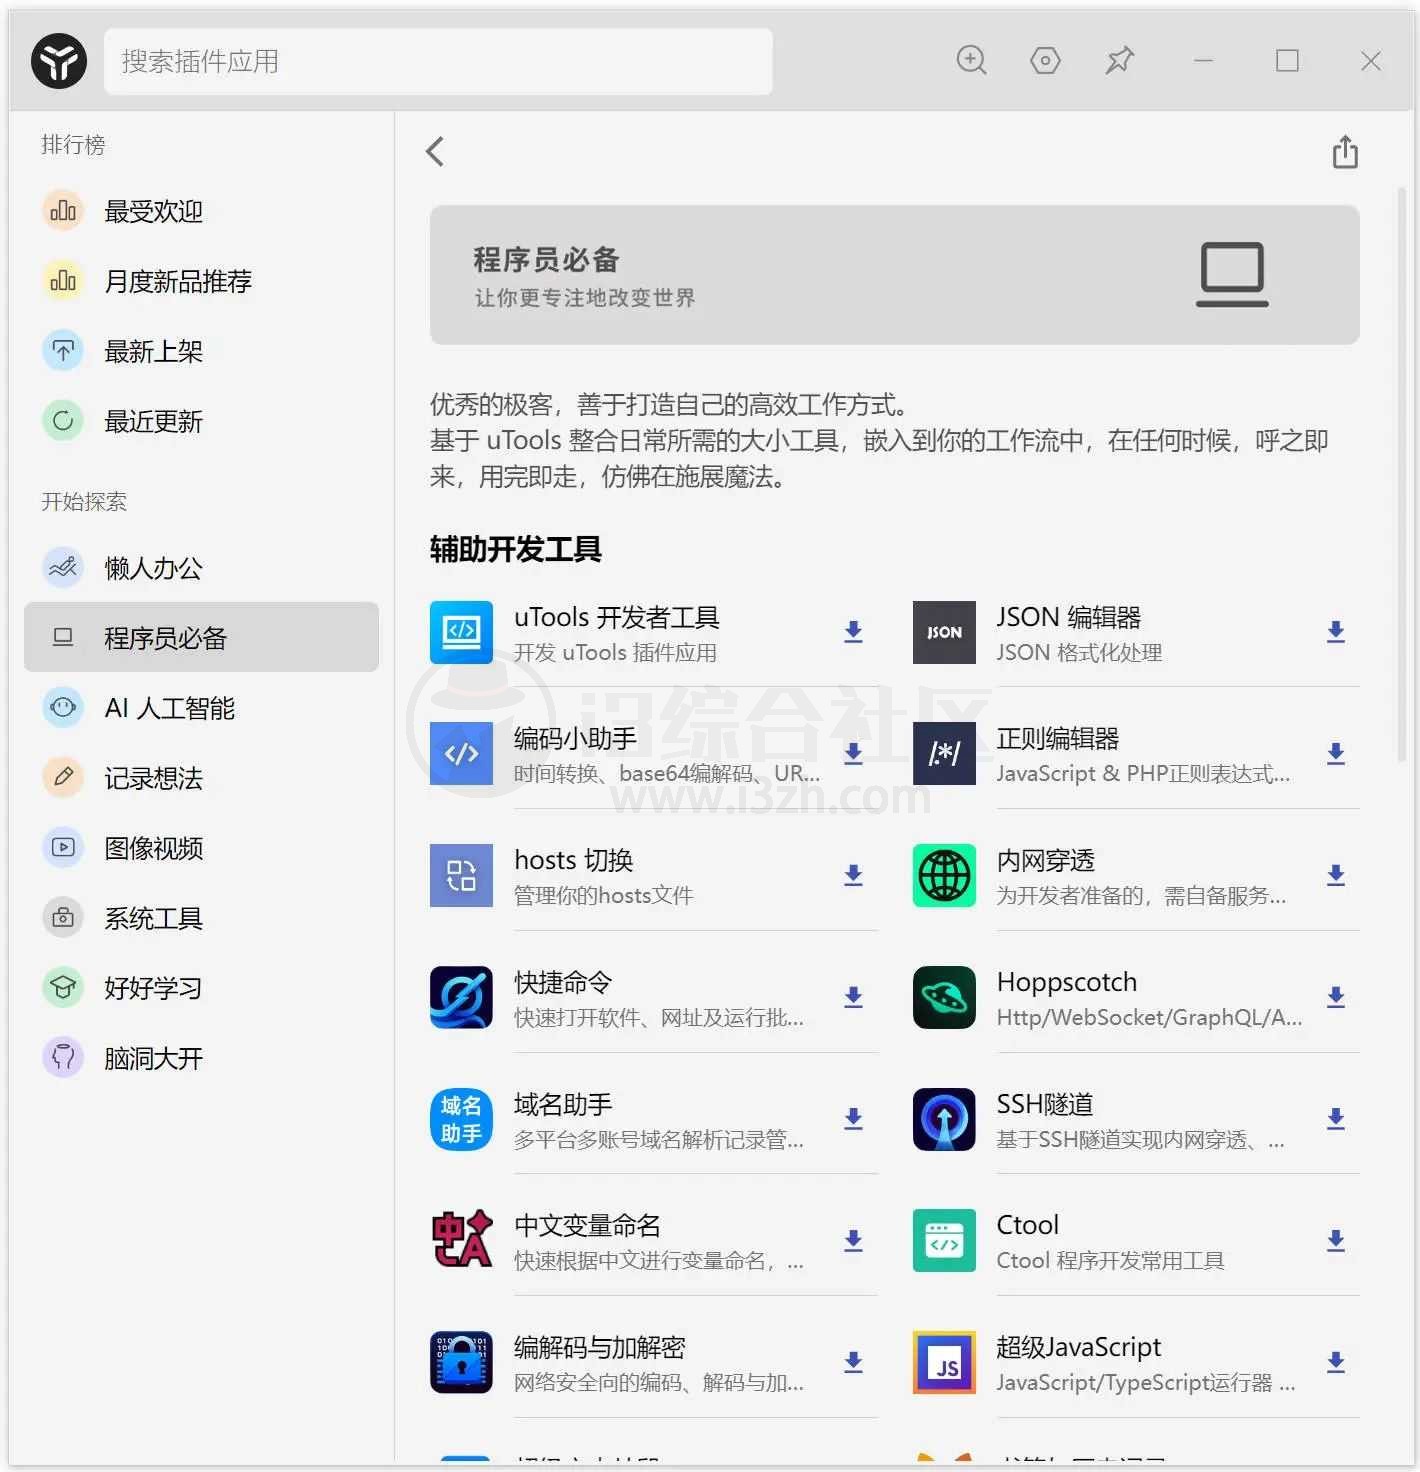Focus the plugin search field

coord(438,61)
